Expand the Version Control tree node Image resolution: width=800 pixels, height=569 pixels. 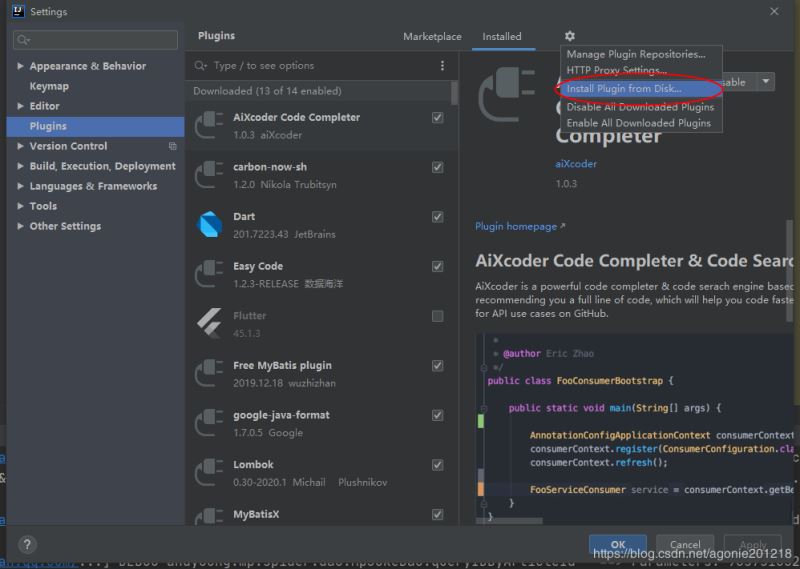[20, 146]
